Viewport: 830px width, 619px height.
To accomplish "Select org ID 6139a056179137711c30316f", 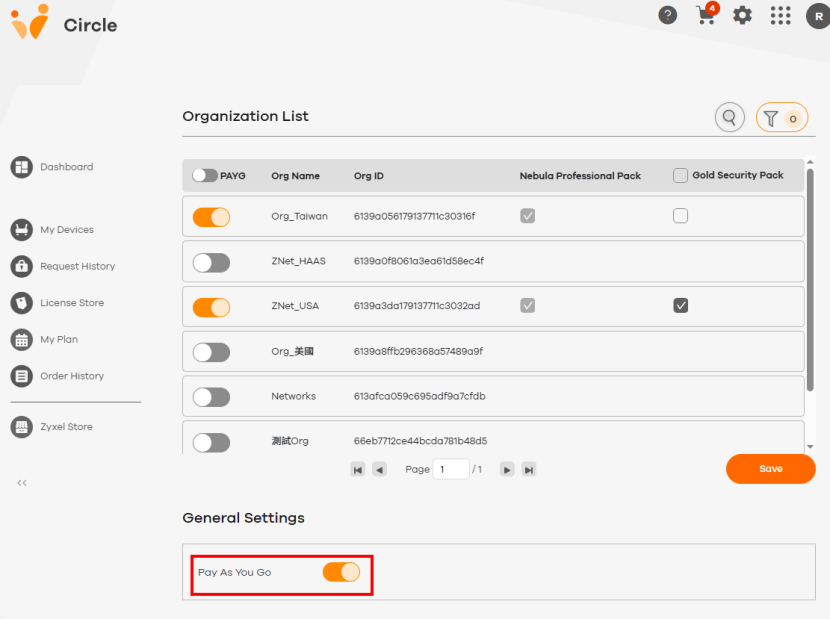I will (414, 216).
